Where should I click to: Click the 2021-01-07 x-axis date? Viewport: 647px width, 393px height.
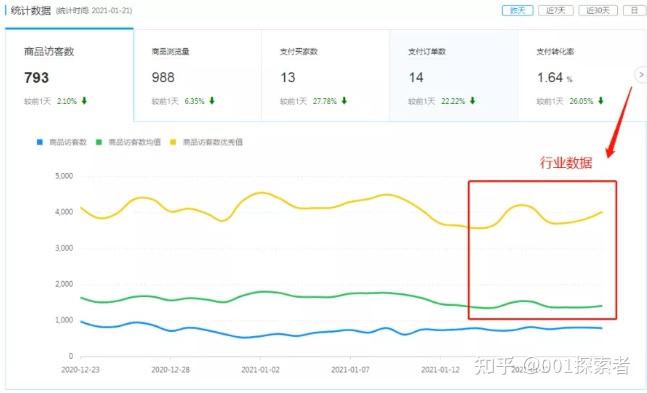pyautogui.click(x=350, y=370)
